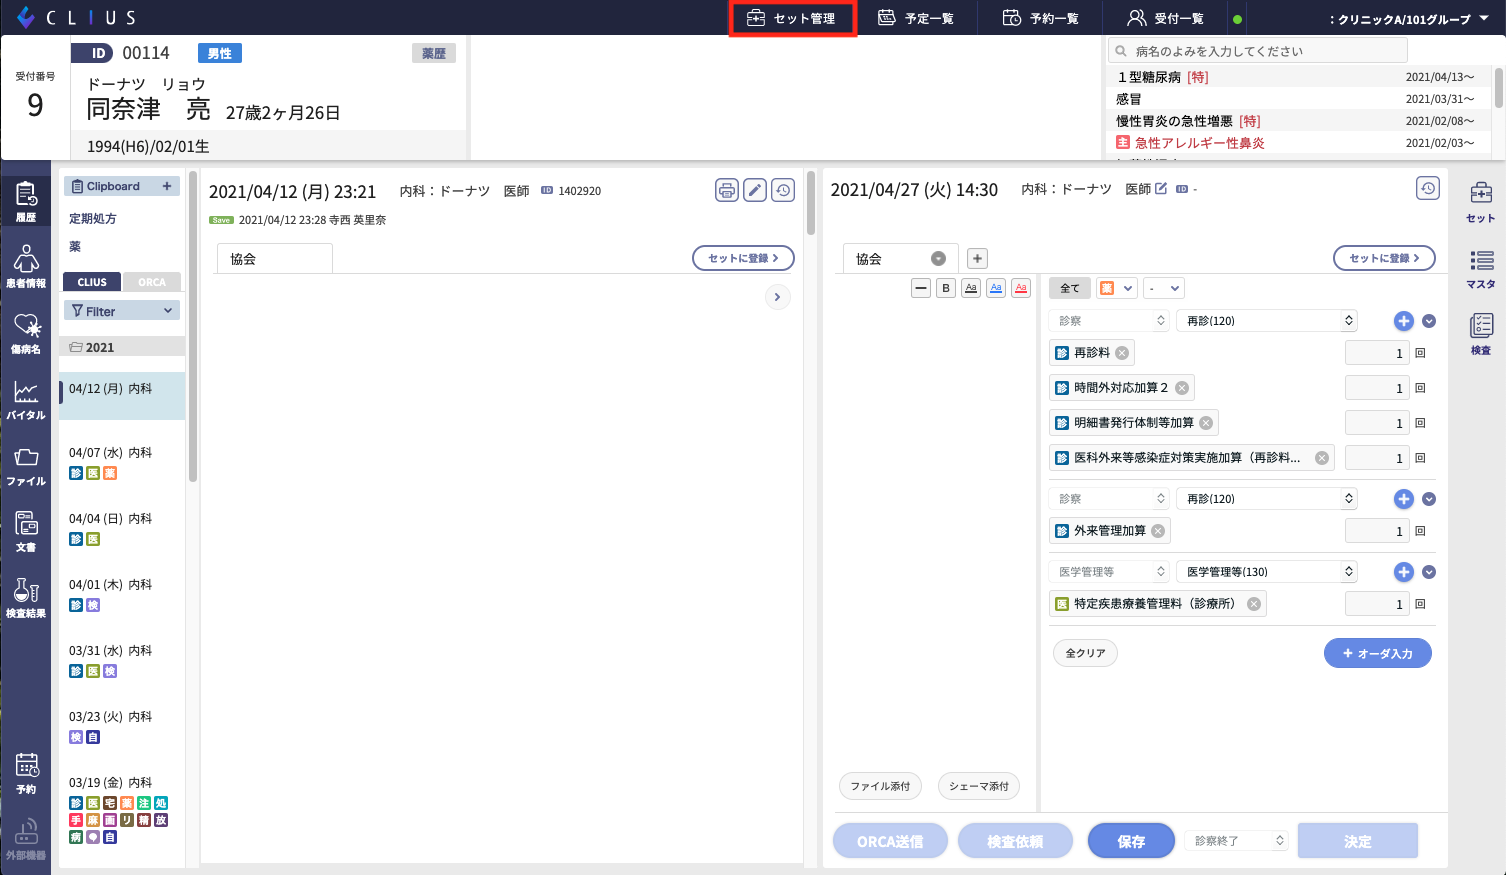Collapse the first 再診(120) group chevron
1506x875 pixels.
(1429, 321)
